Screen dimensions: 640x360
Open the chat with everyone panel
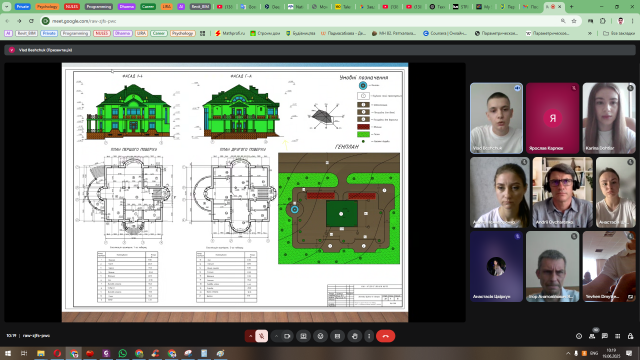tap(604, 336)
